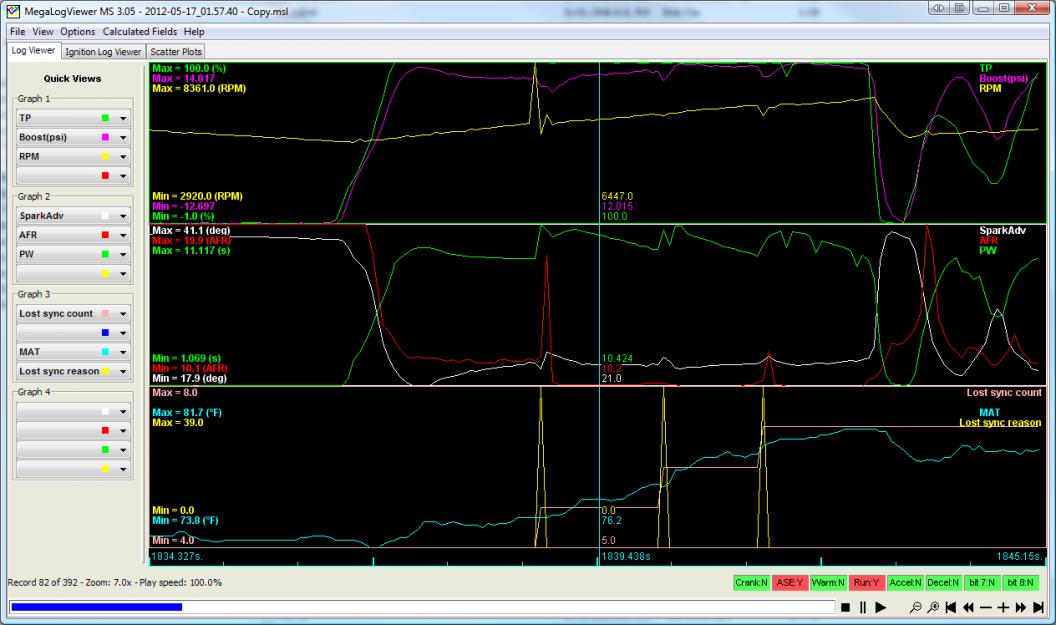Pause the log playback
Image resolution: width=1056 pixels, height=625 pixels.
863,607
